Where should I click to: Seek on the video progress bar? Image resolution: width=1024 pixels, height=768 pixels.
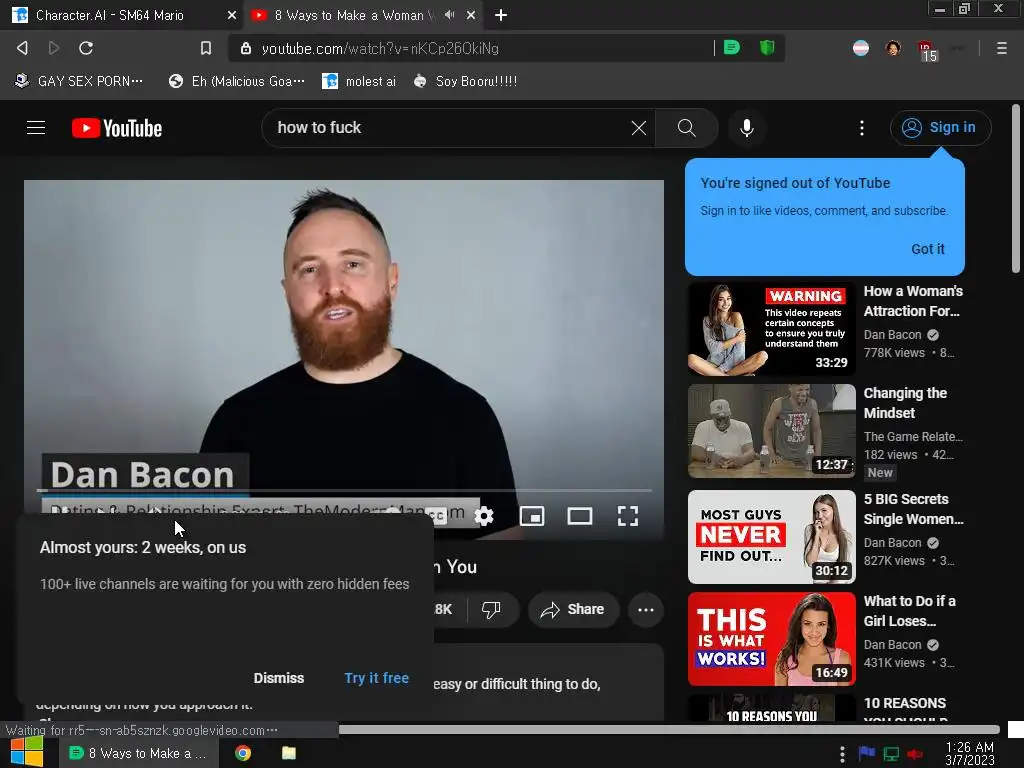(x=344, y=490)
